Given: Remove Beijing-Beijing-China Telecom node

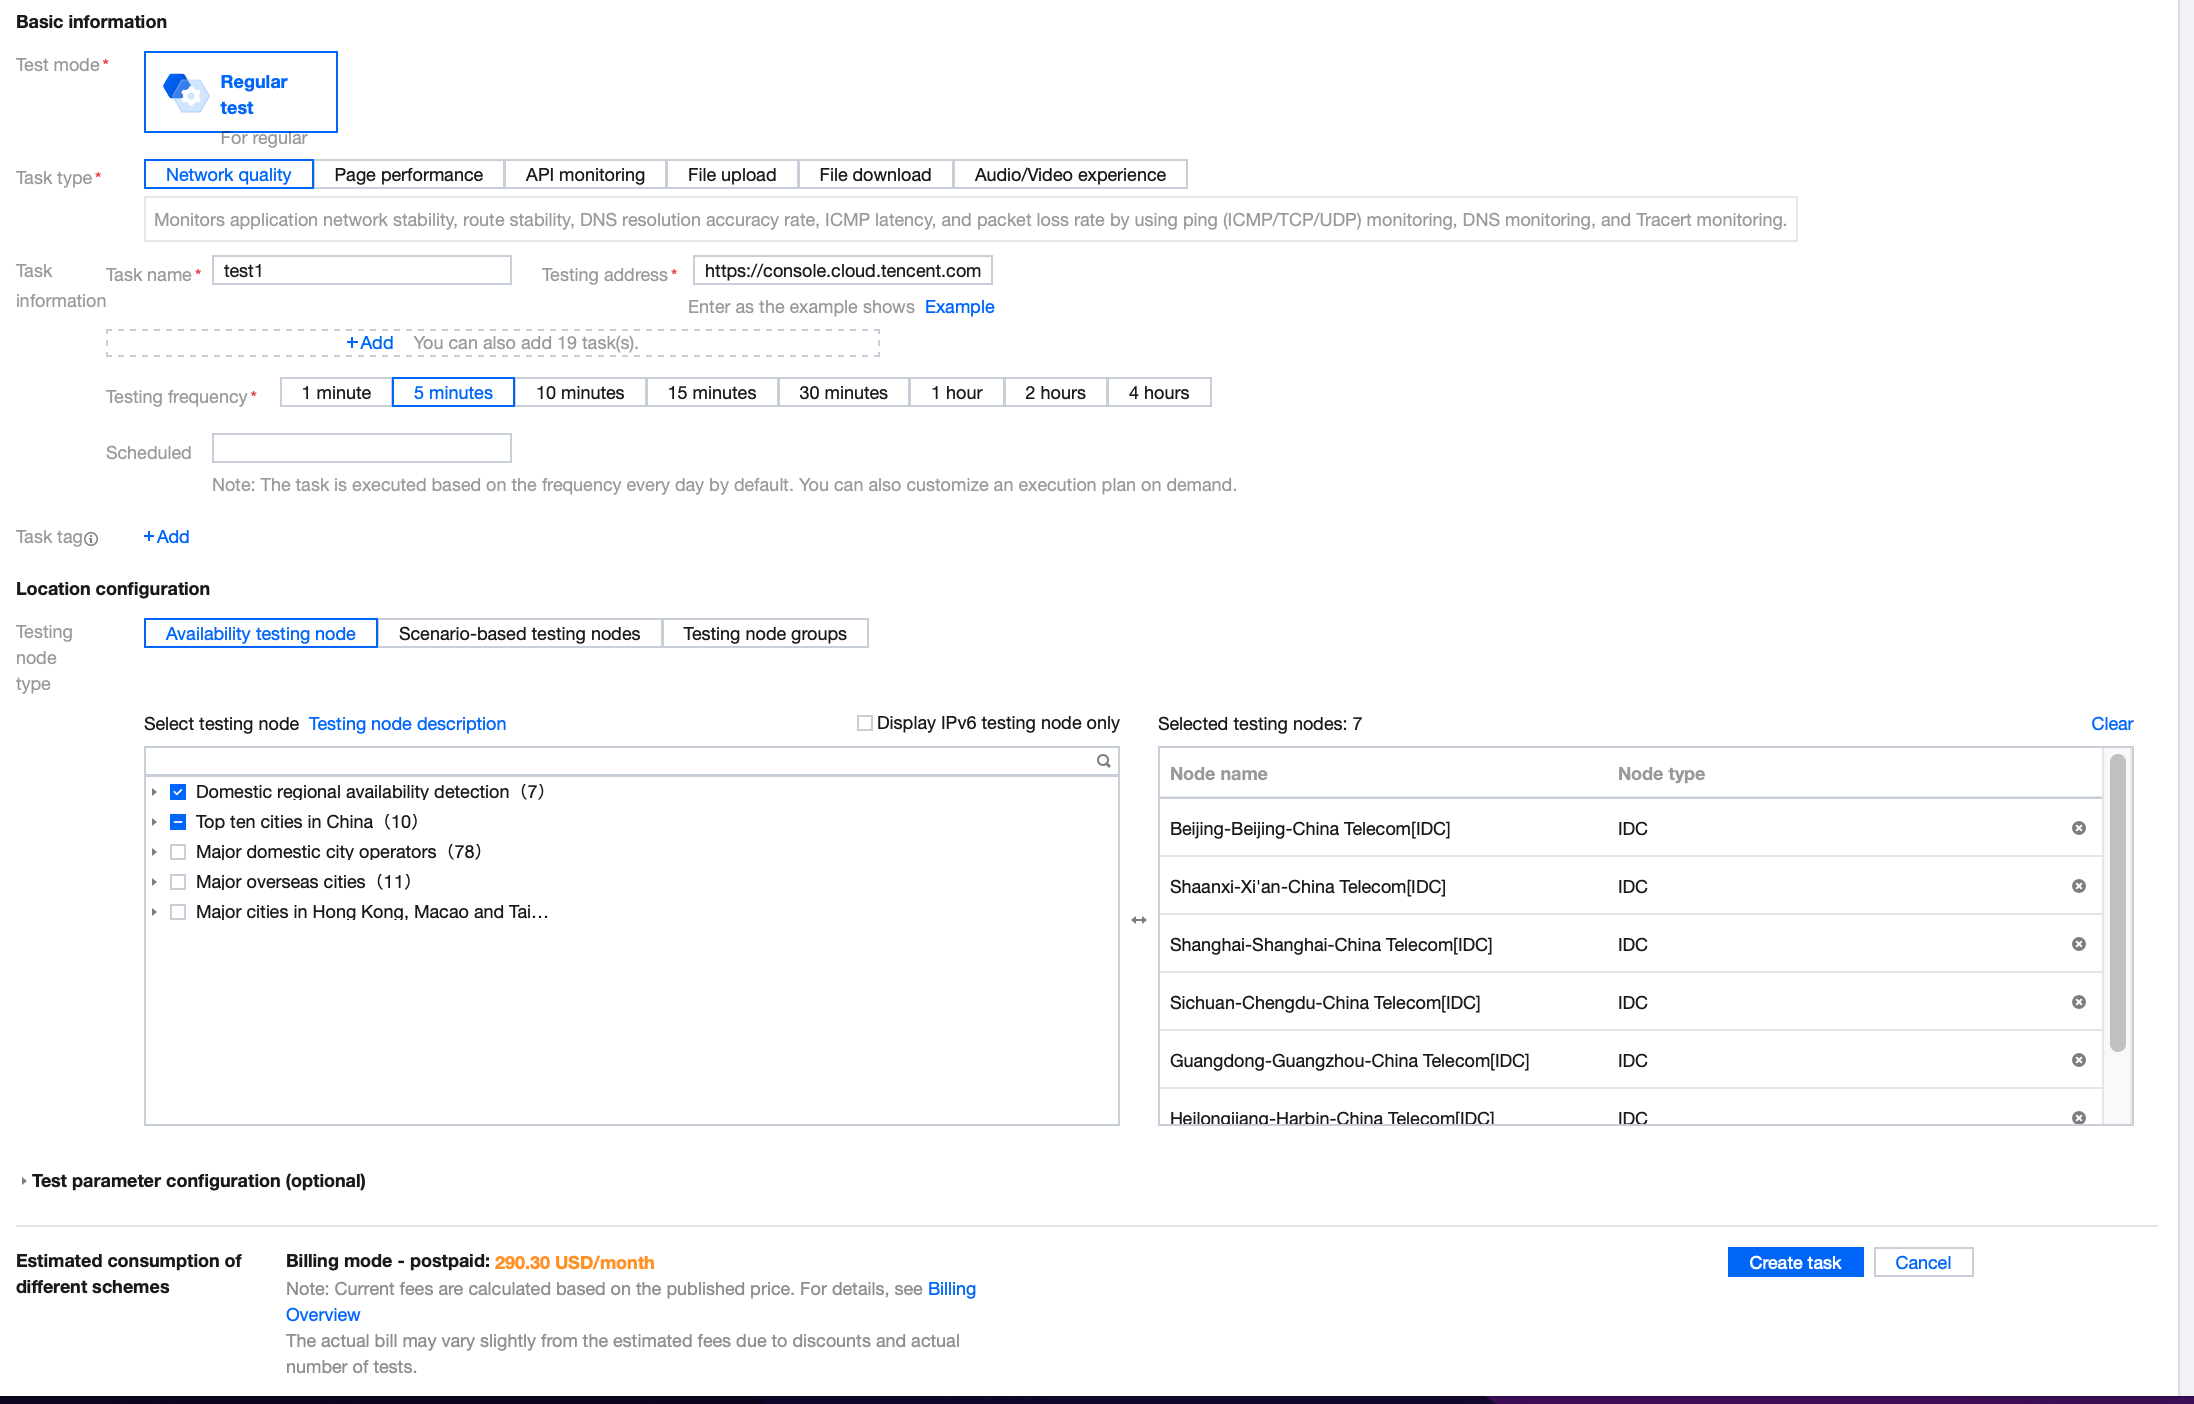Looking at the screenshot, I should pos(2078,828).
